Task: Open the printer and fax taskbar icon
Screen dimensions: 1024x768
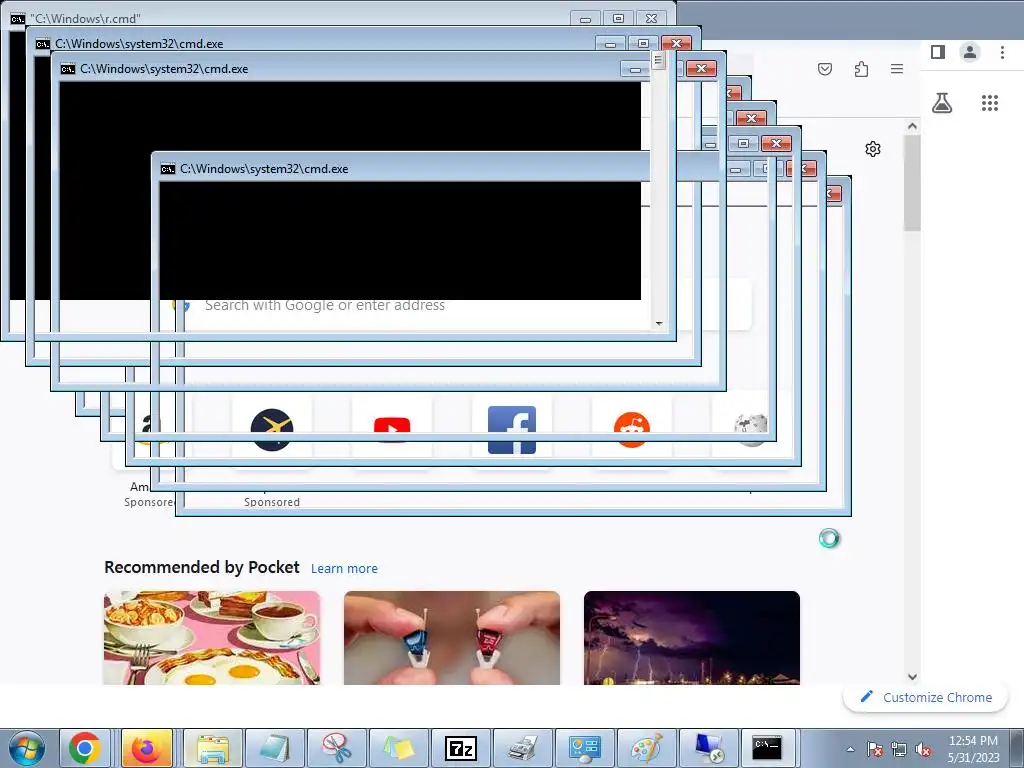Action: click(522, 748)
